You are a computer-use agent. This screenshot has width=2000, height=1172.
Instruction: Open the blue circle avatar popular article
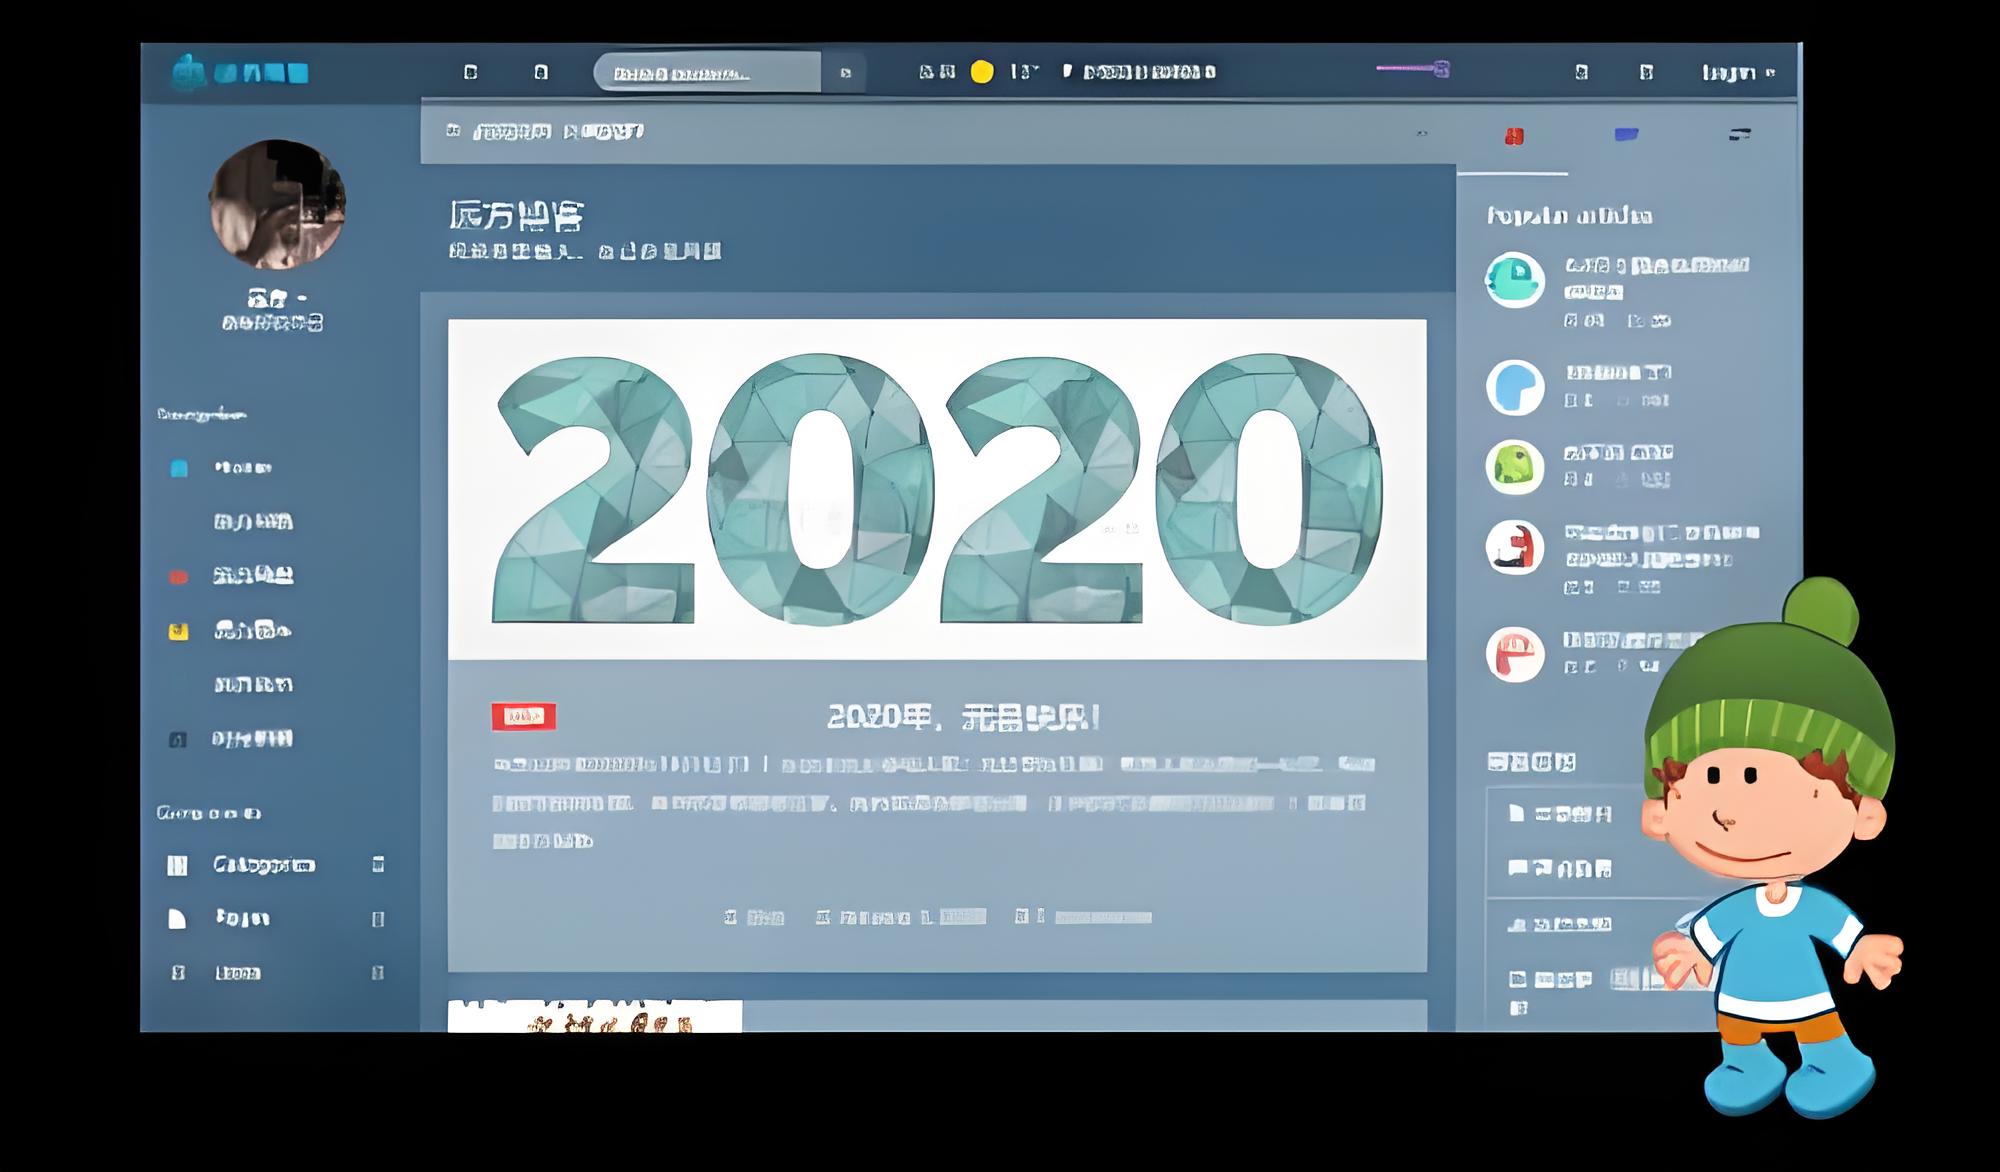[x=1515, y=387]
